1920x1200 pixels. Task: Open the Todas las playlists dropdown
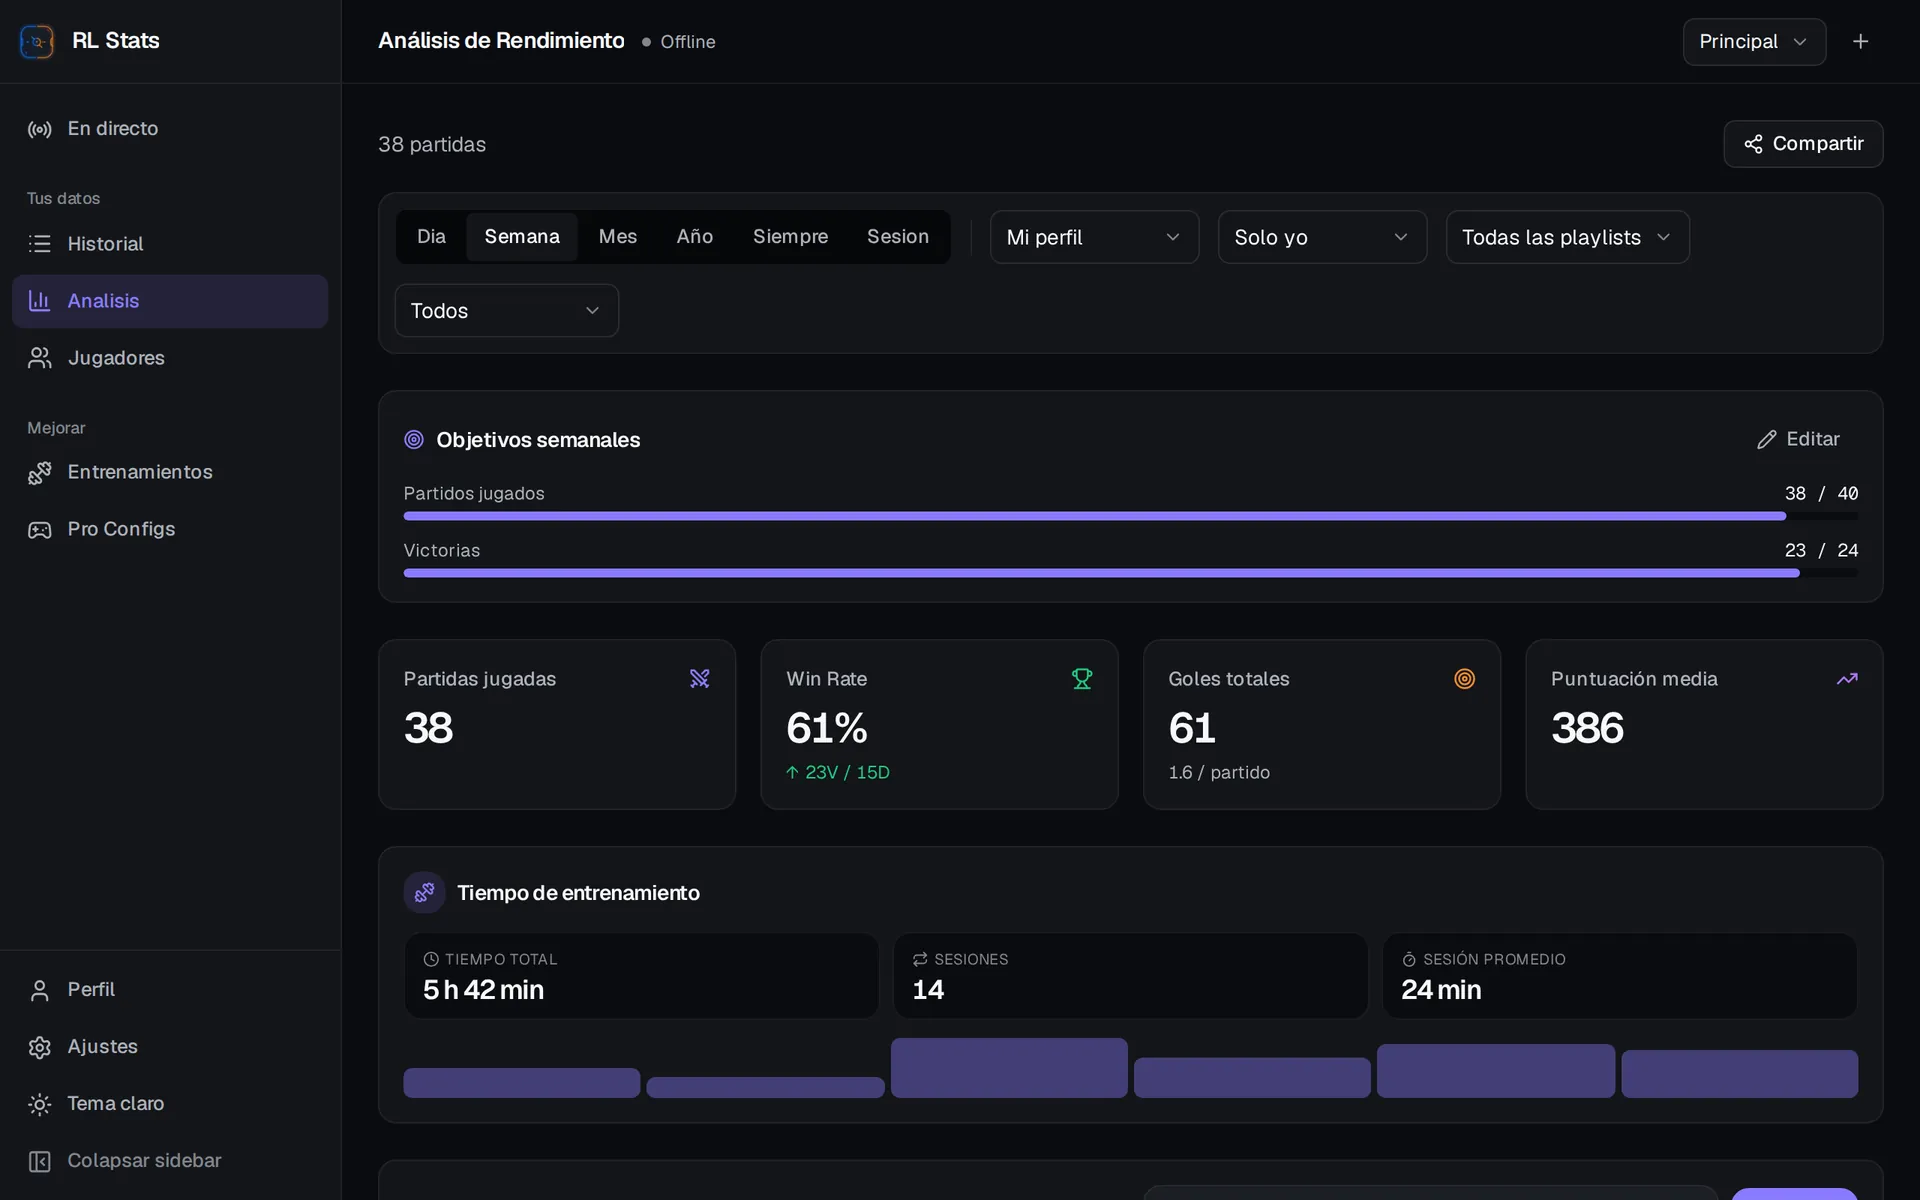[x=1567, y=237]
